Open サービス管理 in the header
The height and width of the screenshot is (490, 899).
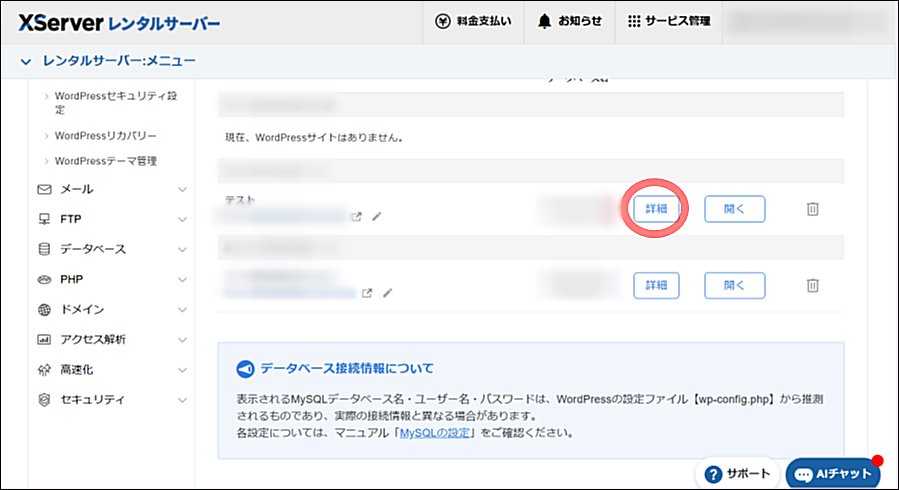[x=669, y=22]
